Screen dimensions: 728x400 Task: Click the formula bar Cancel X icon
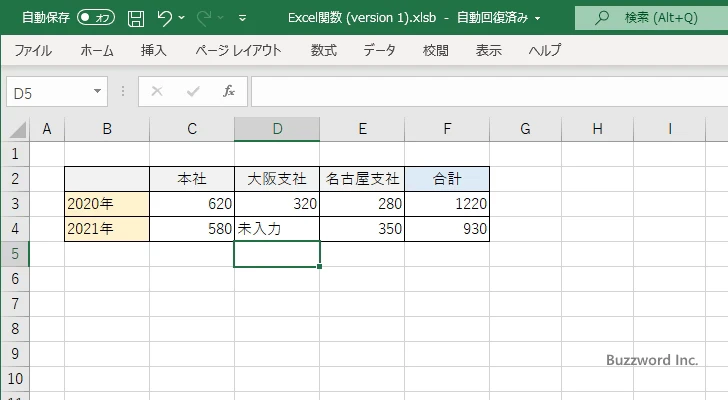[157, 91]
